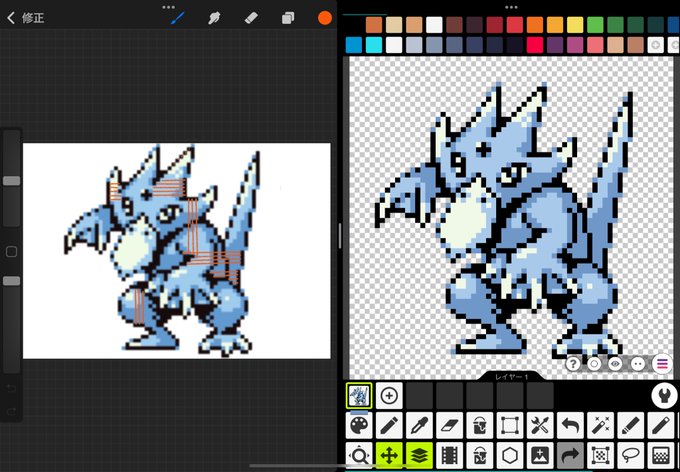Tap the レイヤー 1 layer label tab
The width and height of the screenshot is (680, 472).
pyautogui.click(x=511, y=377)
